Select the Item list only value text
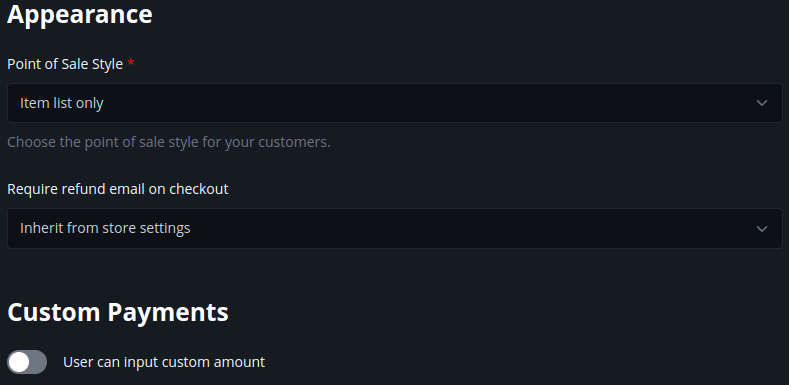This screenshot has height=385, width=789. pyautogui.click(x=62, y=103)
